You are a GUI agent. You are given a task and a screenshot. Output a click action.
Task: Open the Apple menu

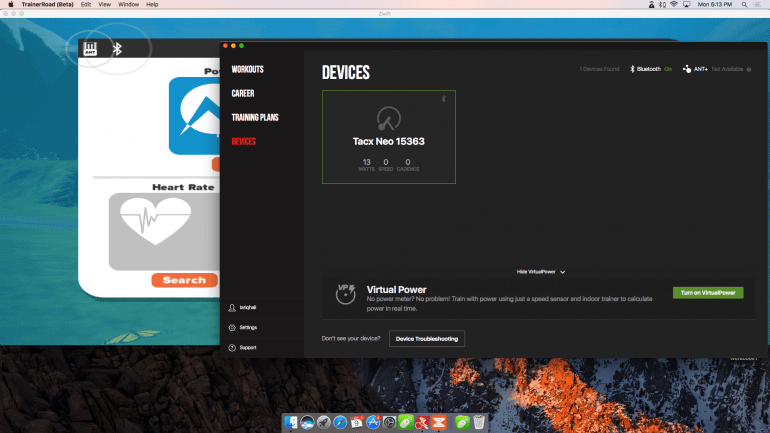(x=10, y=4)
